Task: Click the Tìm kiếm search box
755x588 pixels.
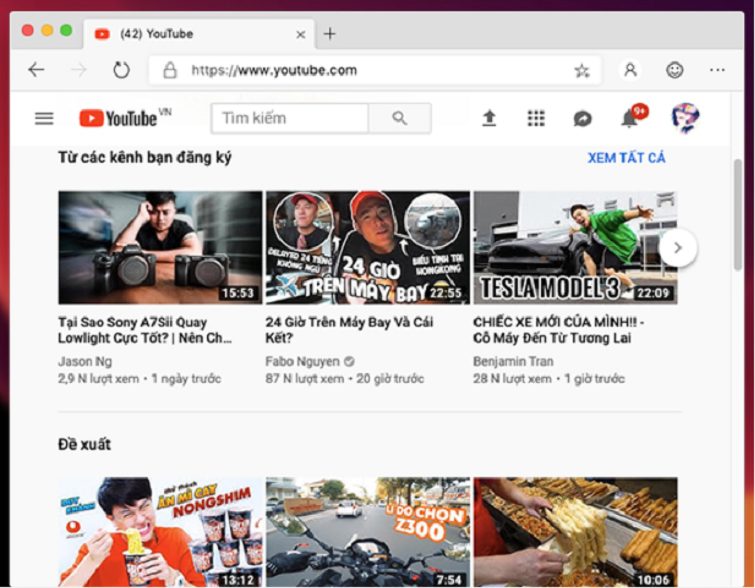Action: tap(290, 118)
